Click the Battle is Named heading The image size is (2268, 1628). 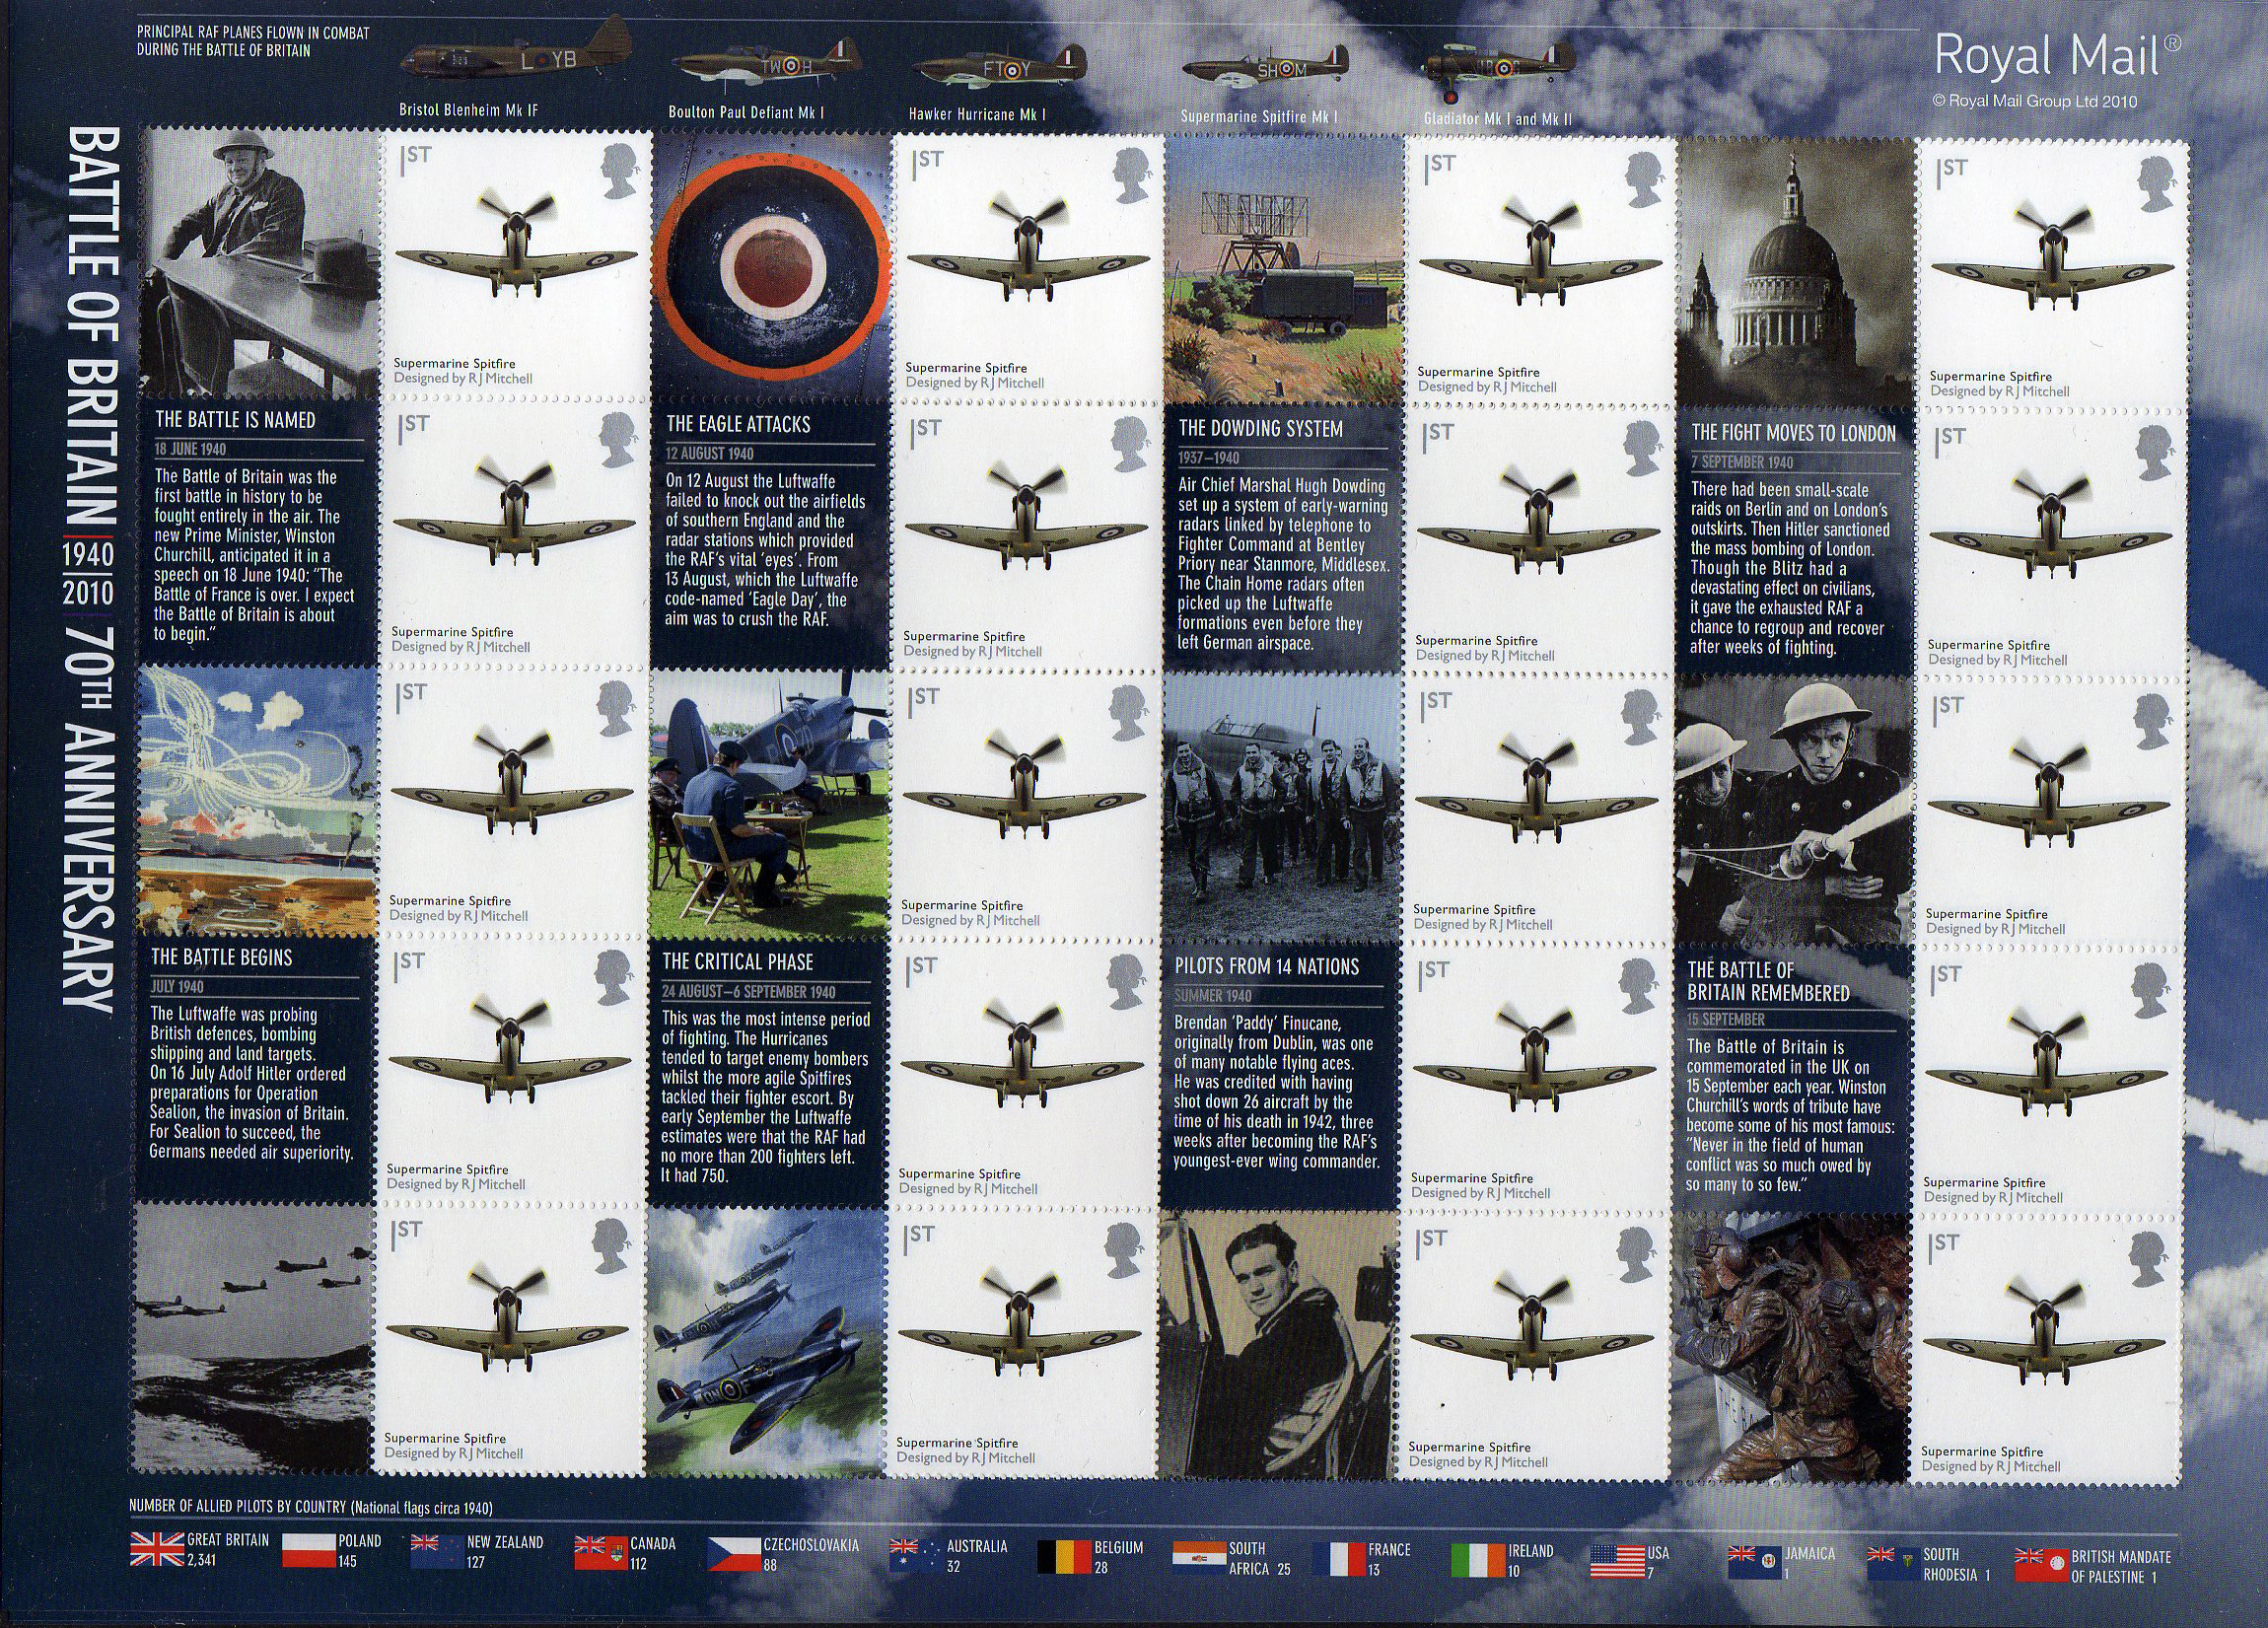click(235, 420)
